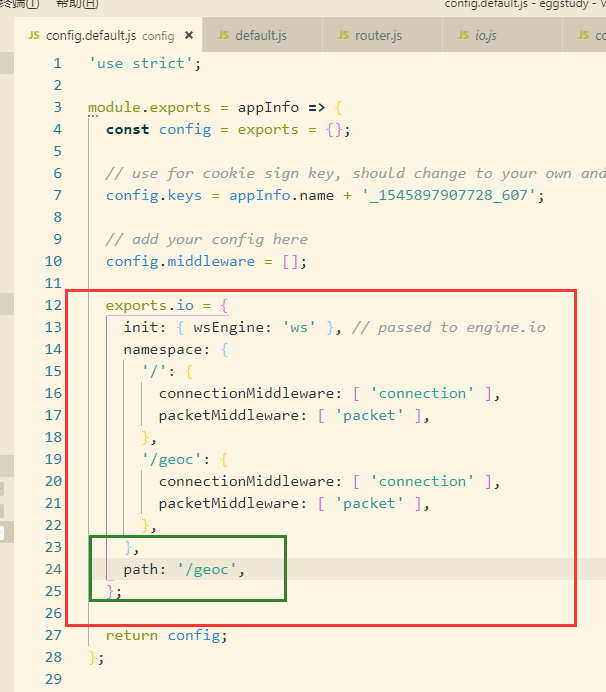Close the config.default.js tab
Viewport: 606px width, 692px height.
pos(189,35)
